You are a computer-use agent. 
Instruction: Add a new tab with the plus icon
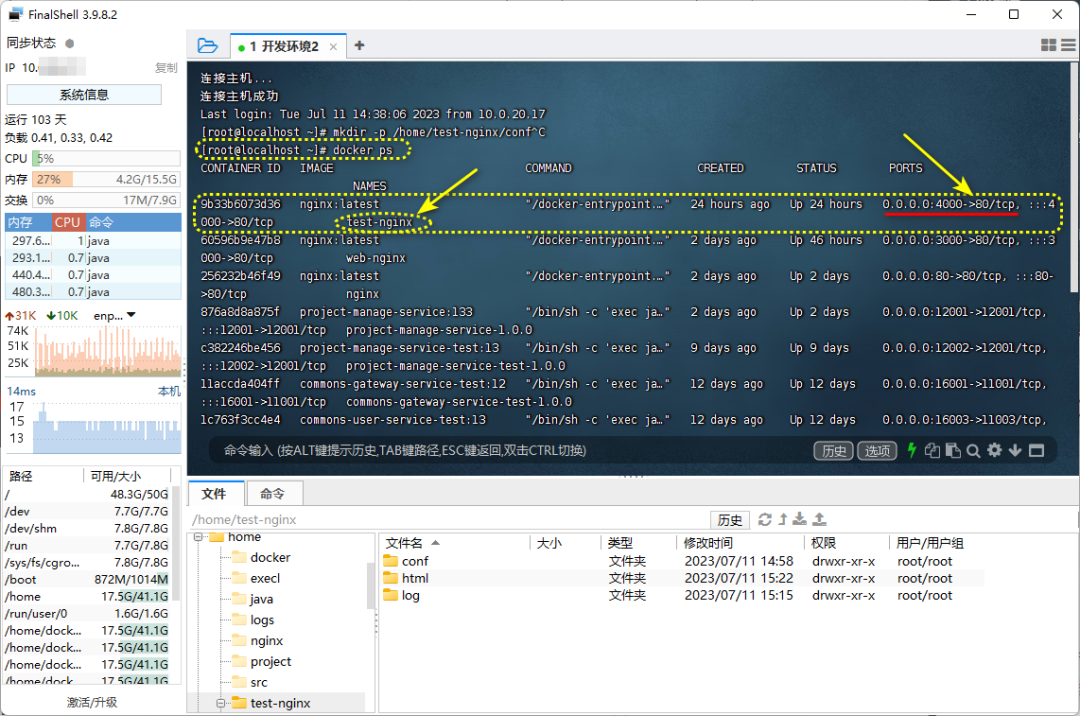pos(359,45)
